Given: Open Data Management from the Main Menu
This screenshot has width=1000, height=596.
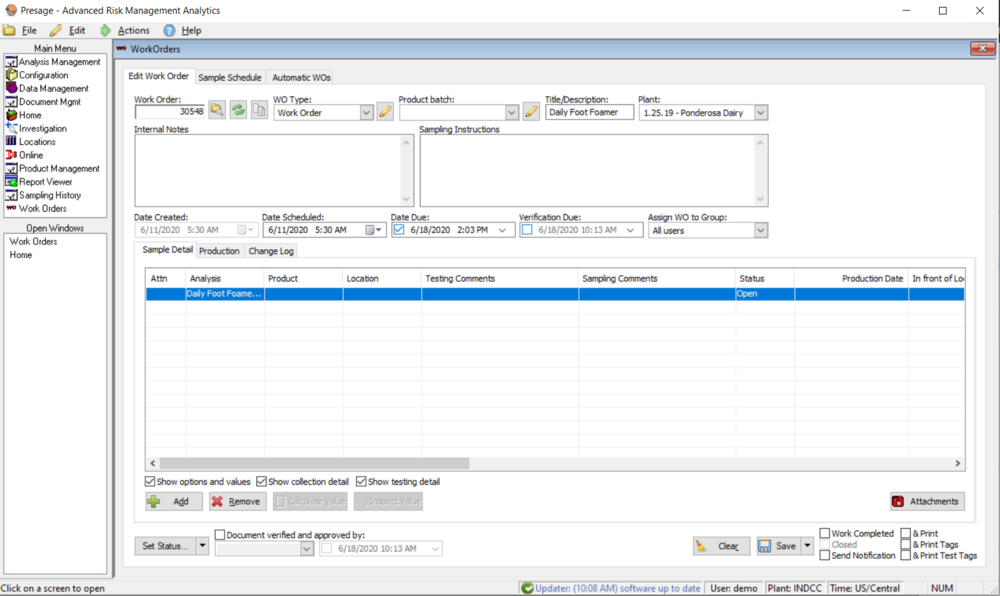Looking at the screenshot, I should coord(53,88).
